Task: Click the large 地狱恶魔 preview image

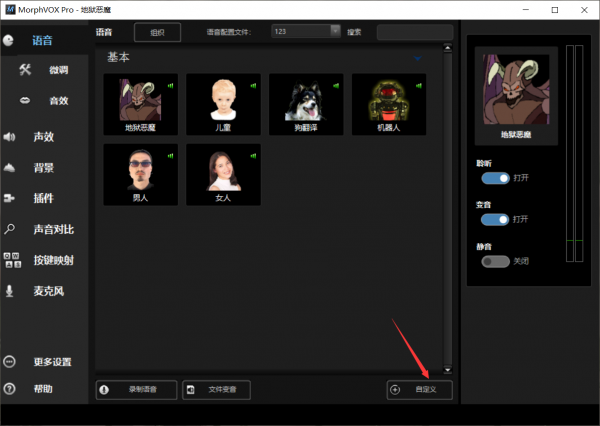Action: point(516,89)
